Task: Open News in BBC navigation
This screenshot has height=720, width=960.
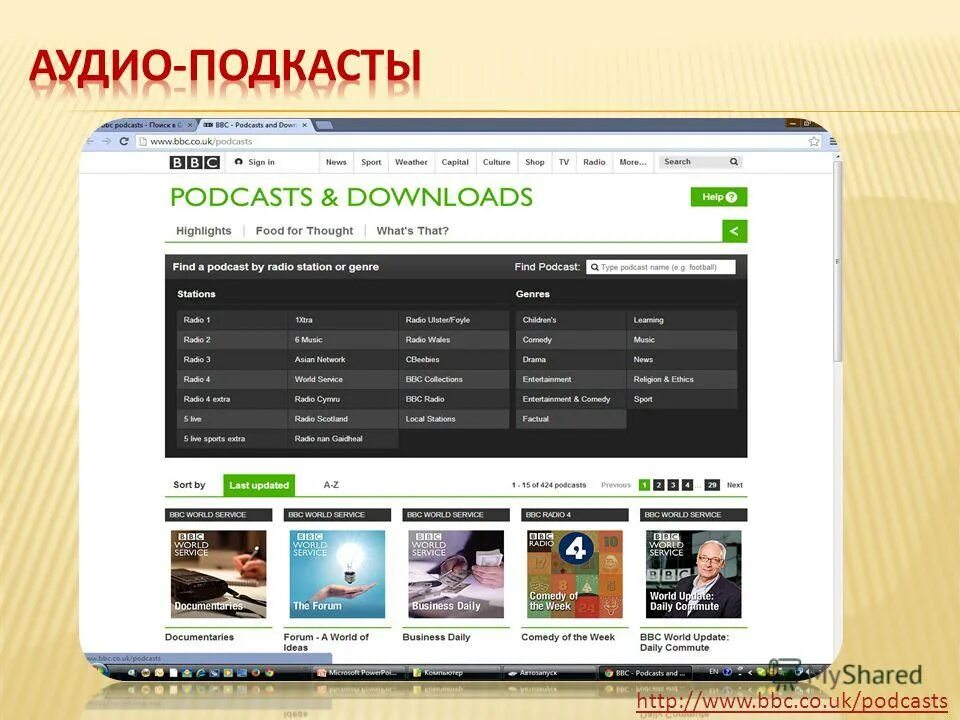Action: click(336, 162)
